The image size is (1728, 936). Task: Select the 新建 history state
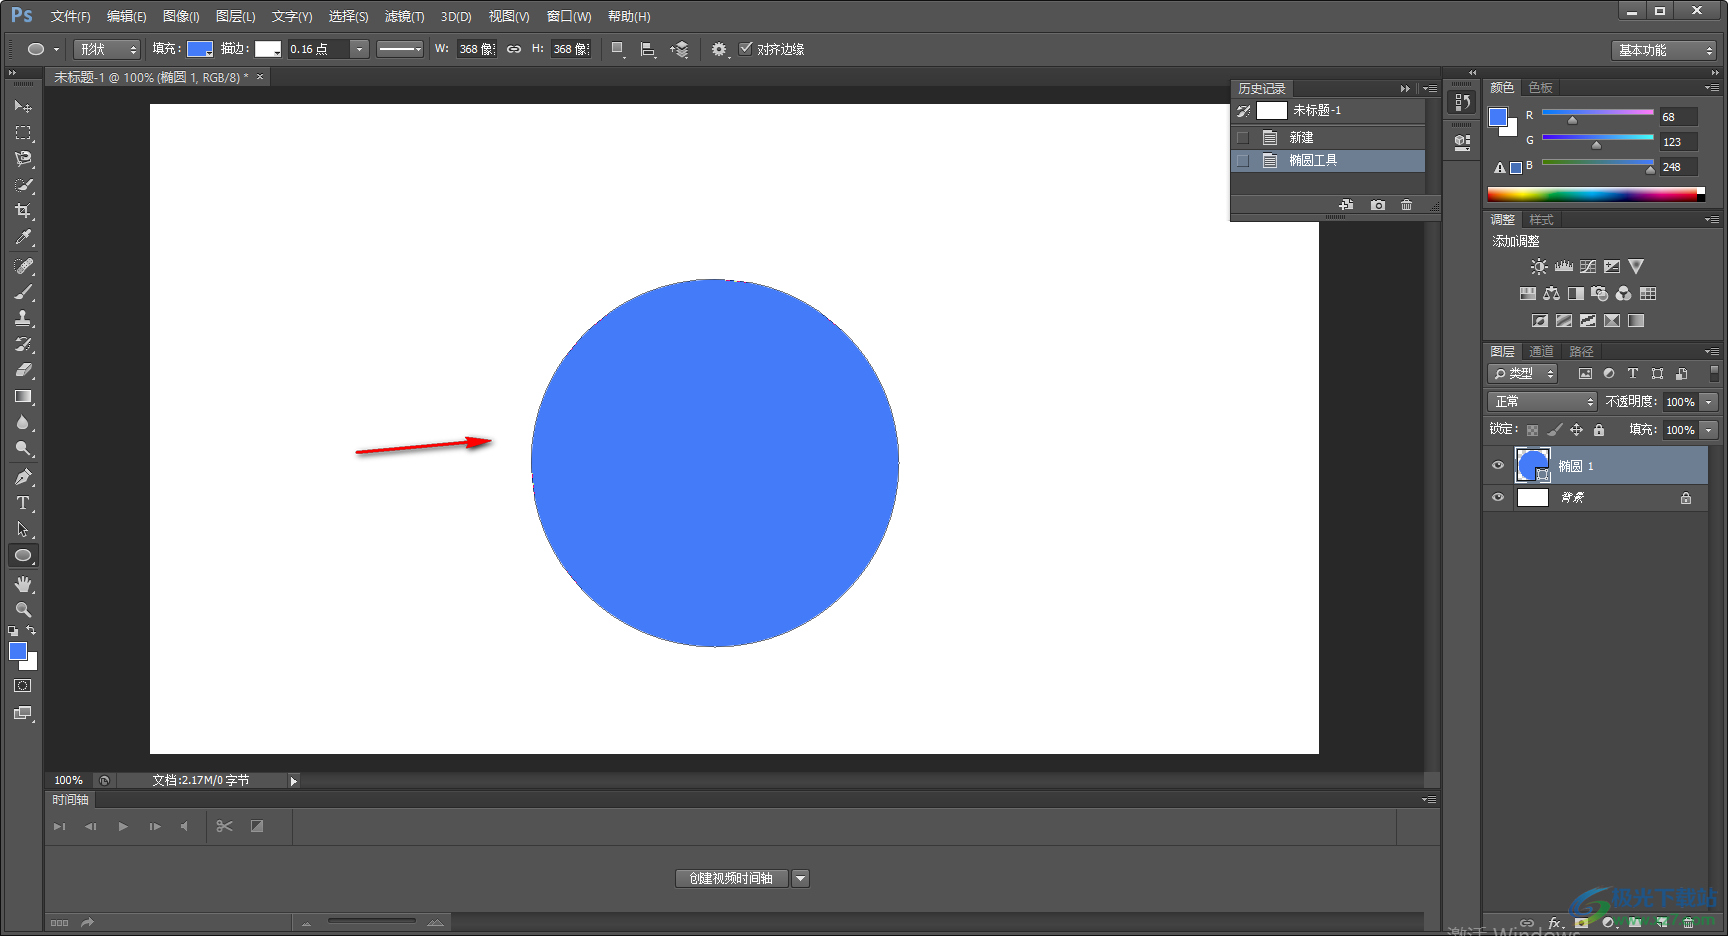(1328, 137)
